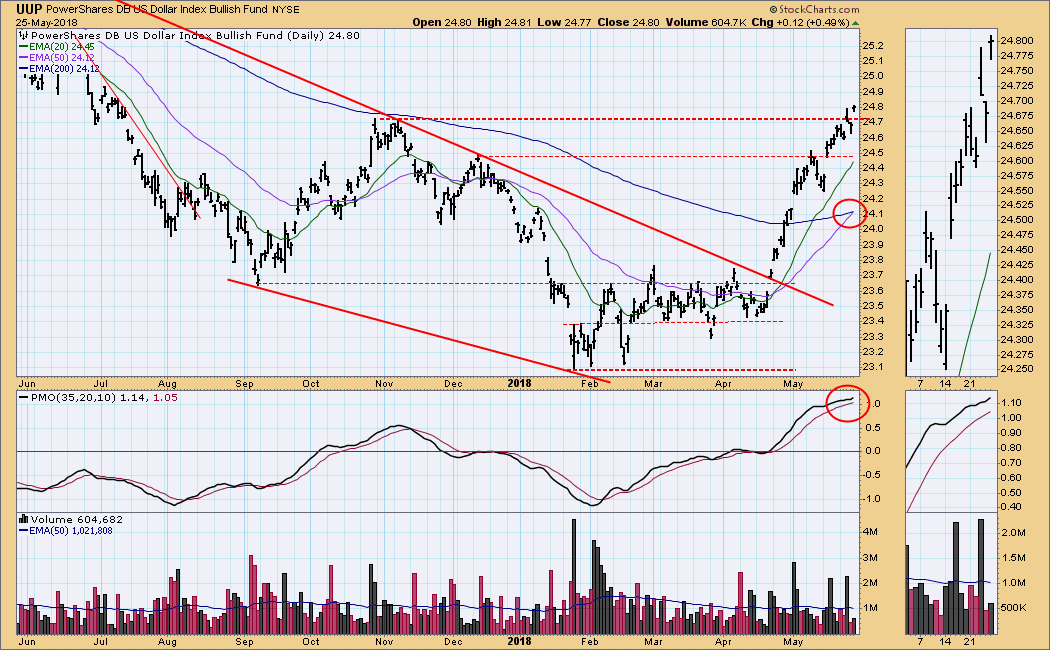This screenshot has width=1050, height=650.
Task: Click the date 25-May-2018
Action: coord(47,22)
